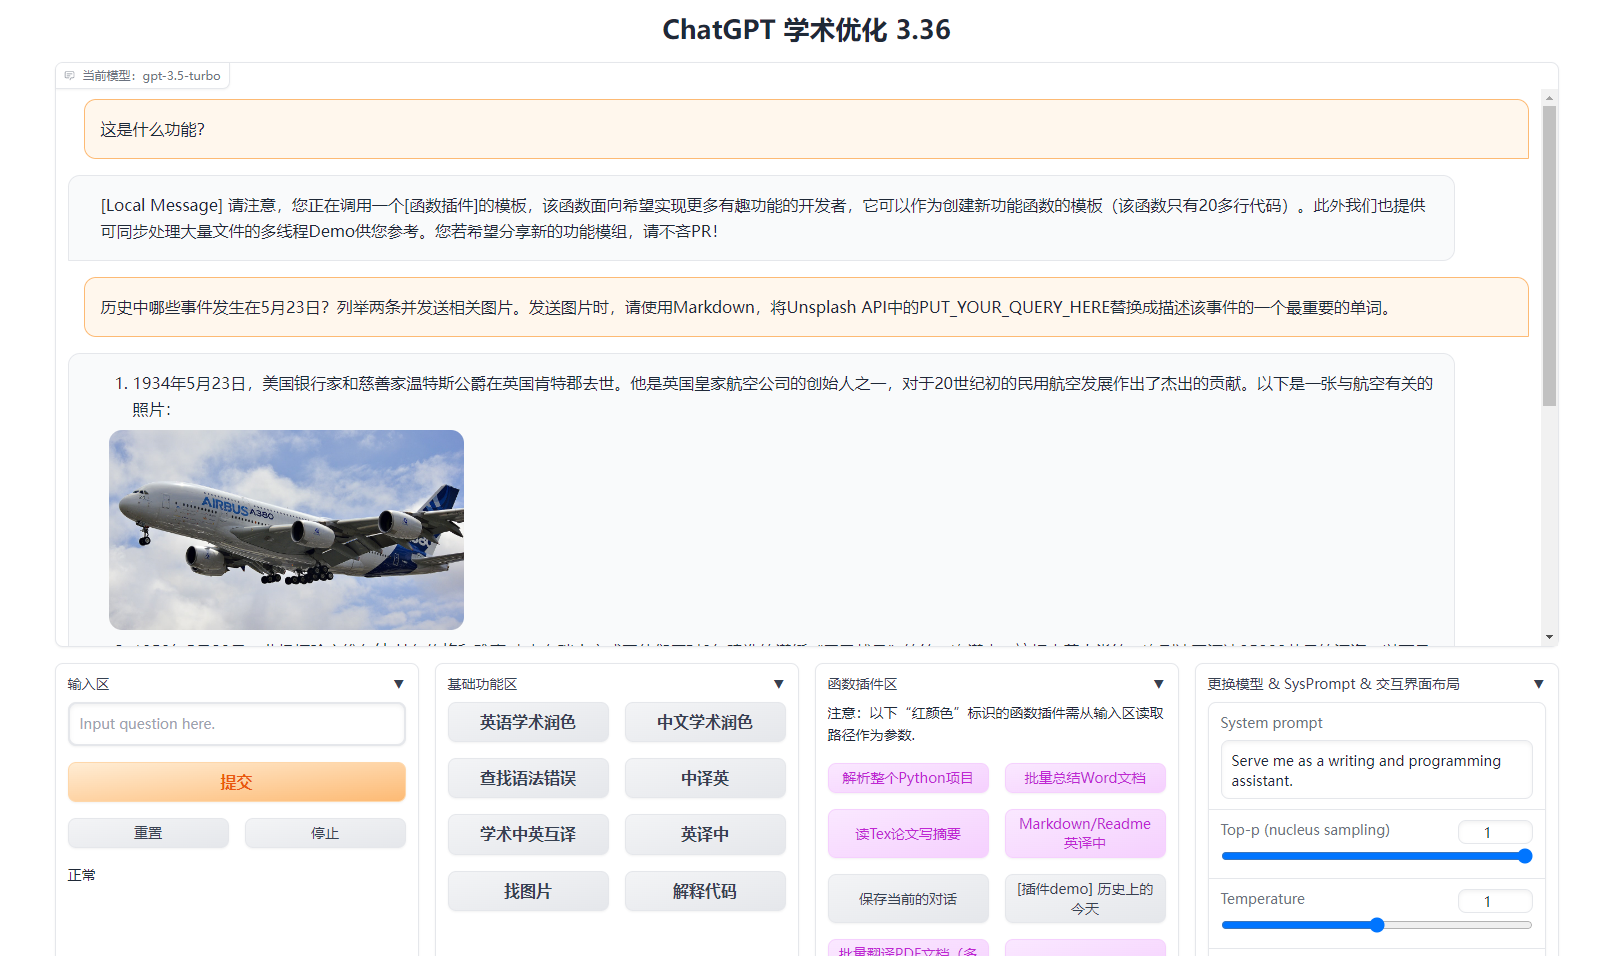The height and width of the screenshot is (956, 1608).
Task: Click the Top-p nucleus sampling slider handle
Action: click(x=1524, y=856)
